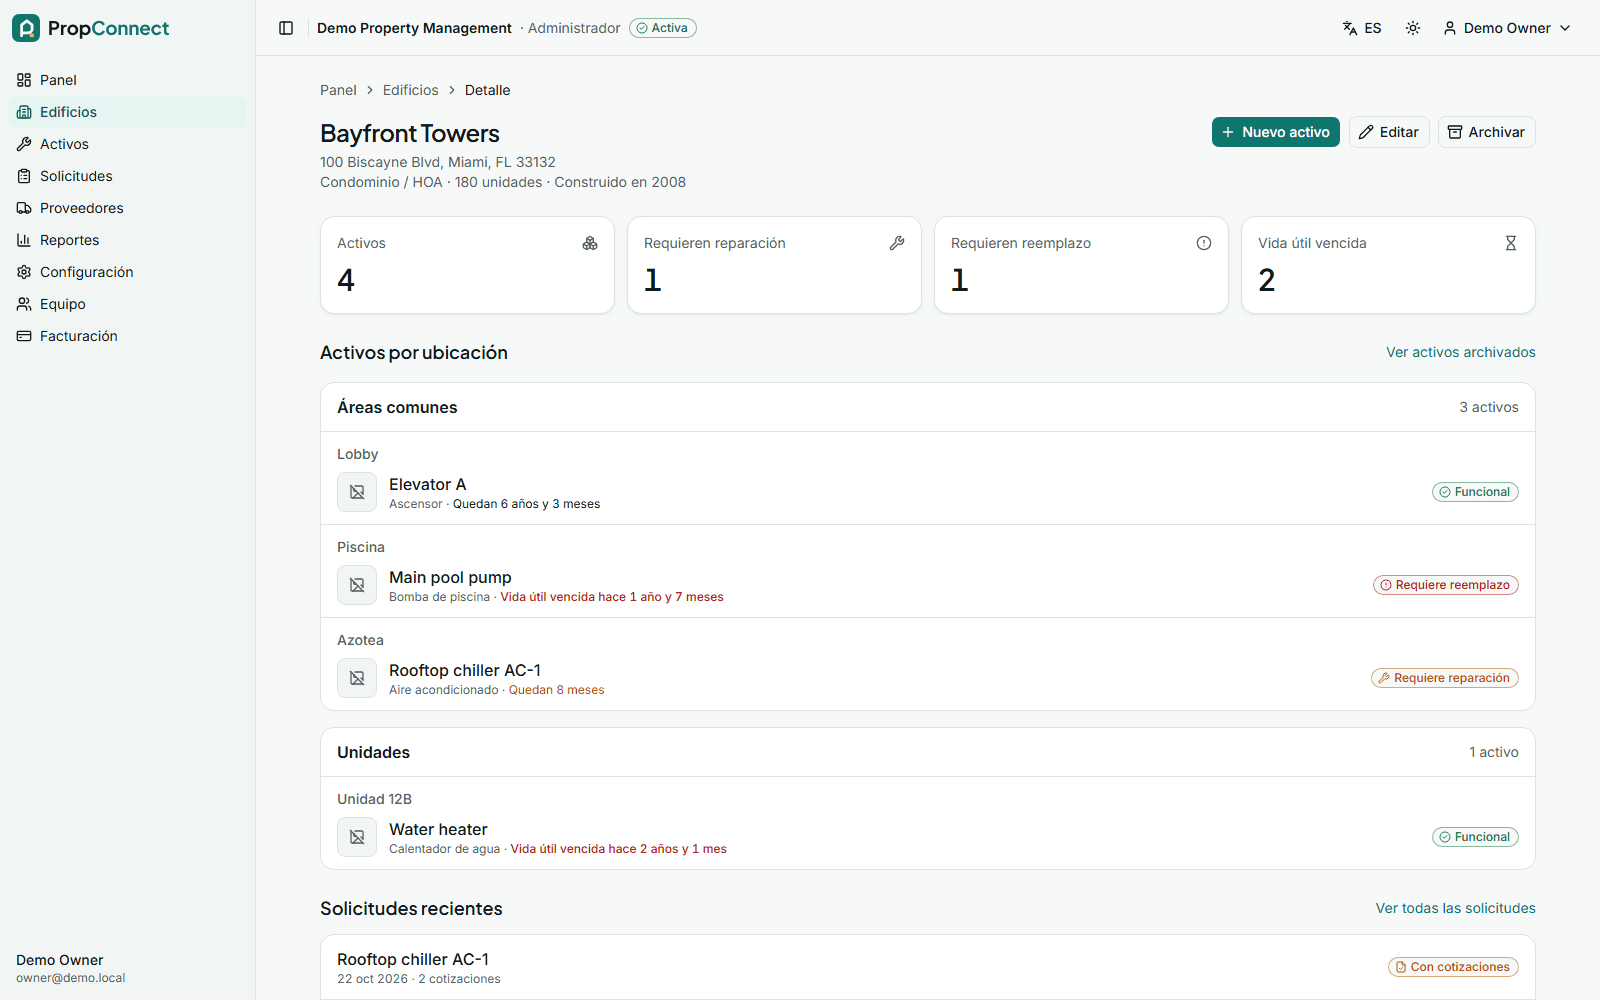
Task: Click the Requieren reparación wrench icon
Action: pyautogui.click(x=897, y=243)
